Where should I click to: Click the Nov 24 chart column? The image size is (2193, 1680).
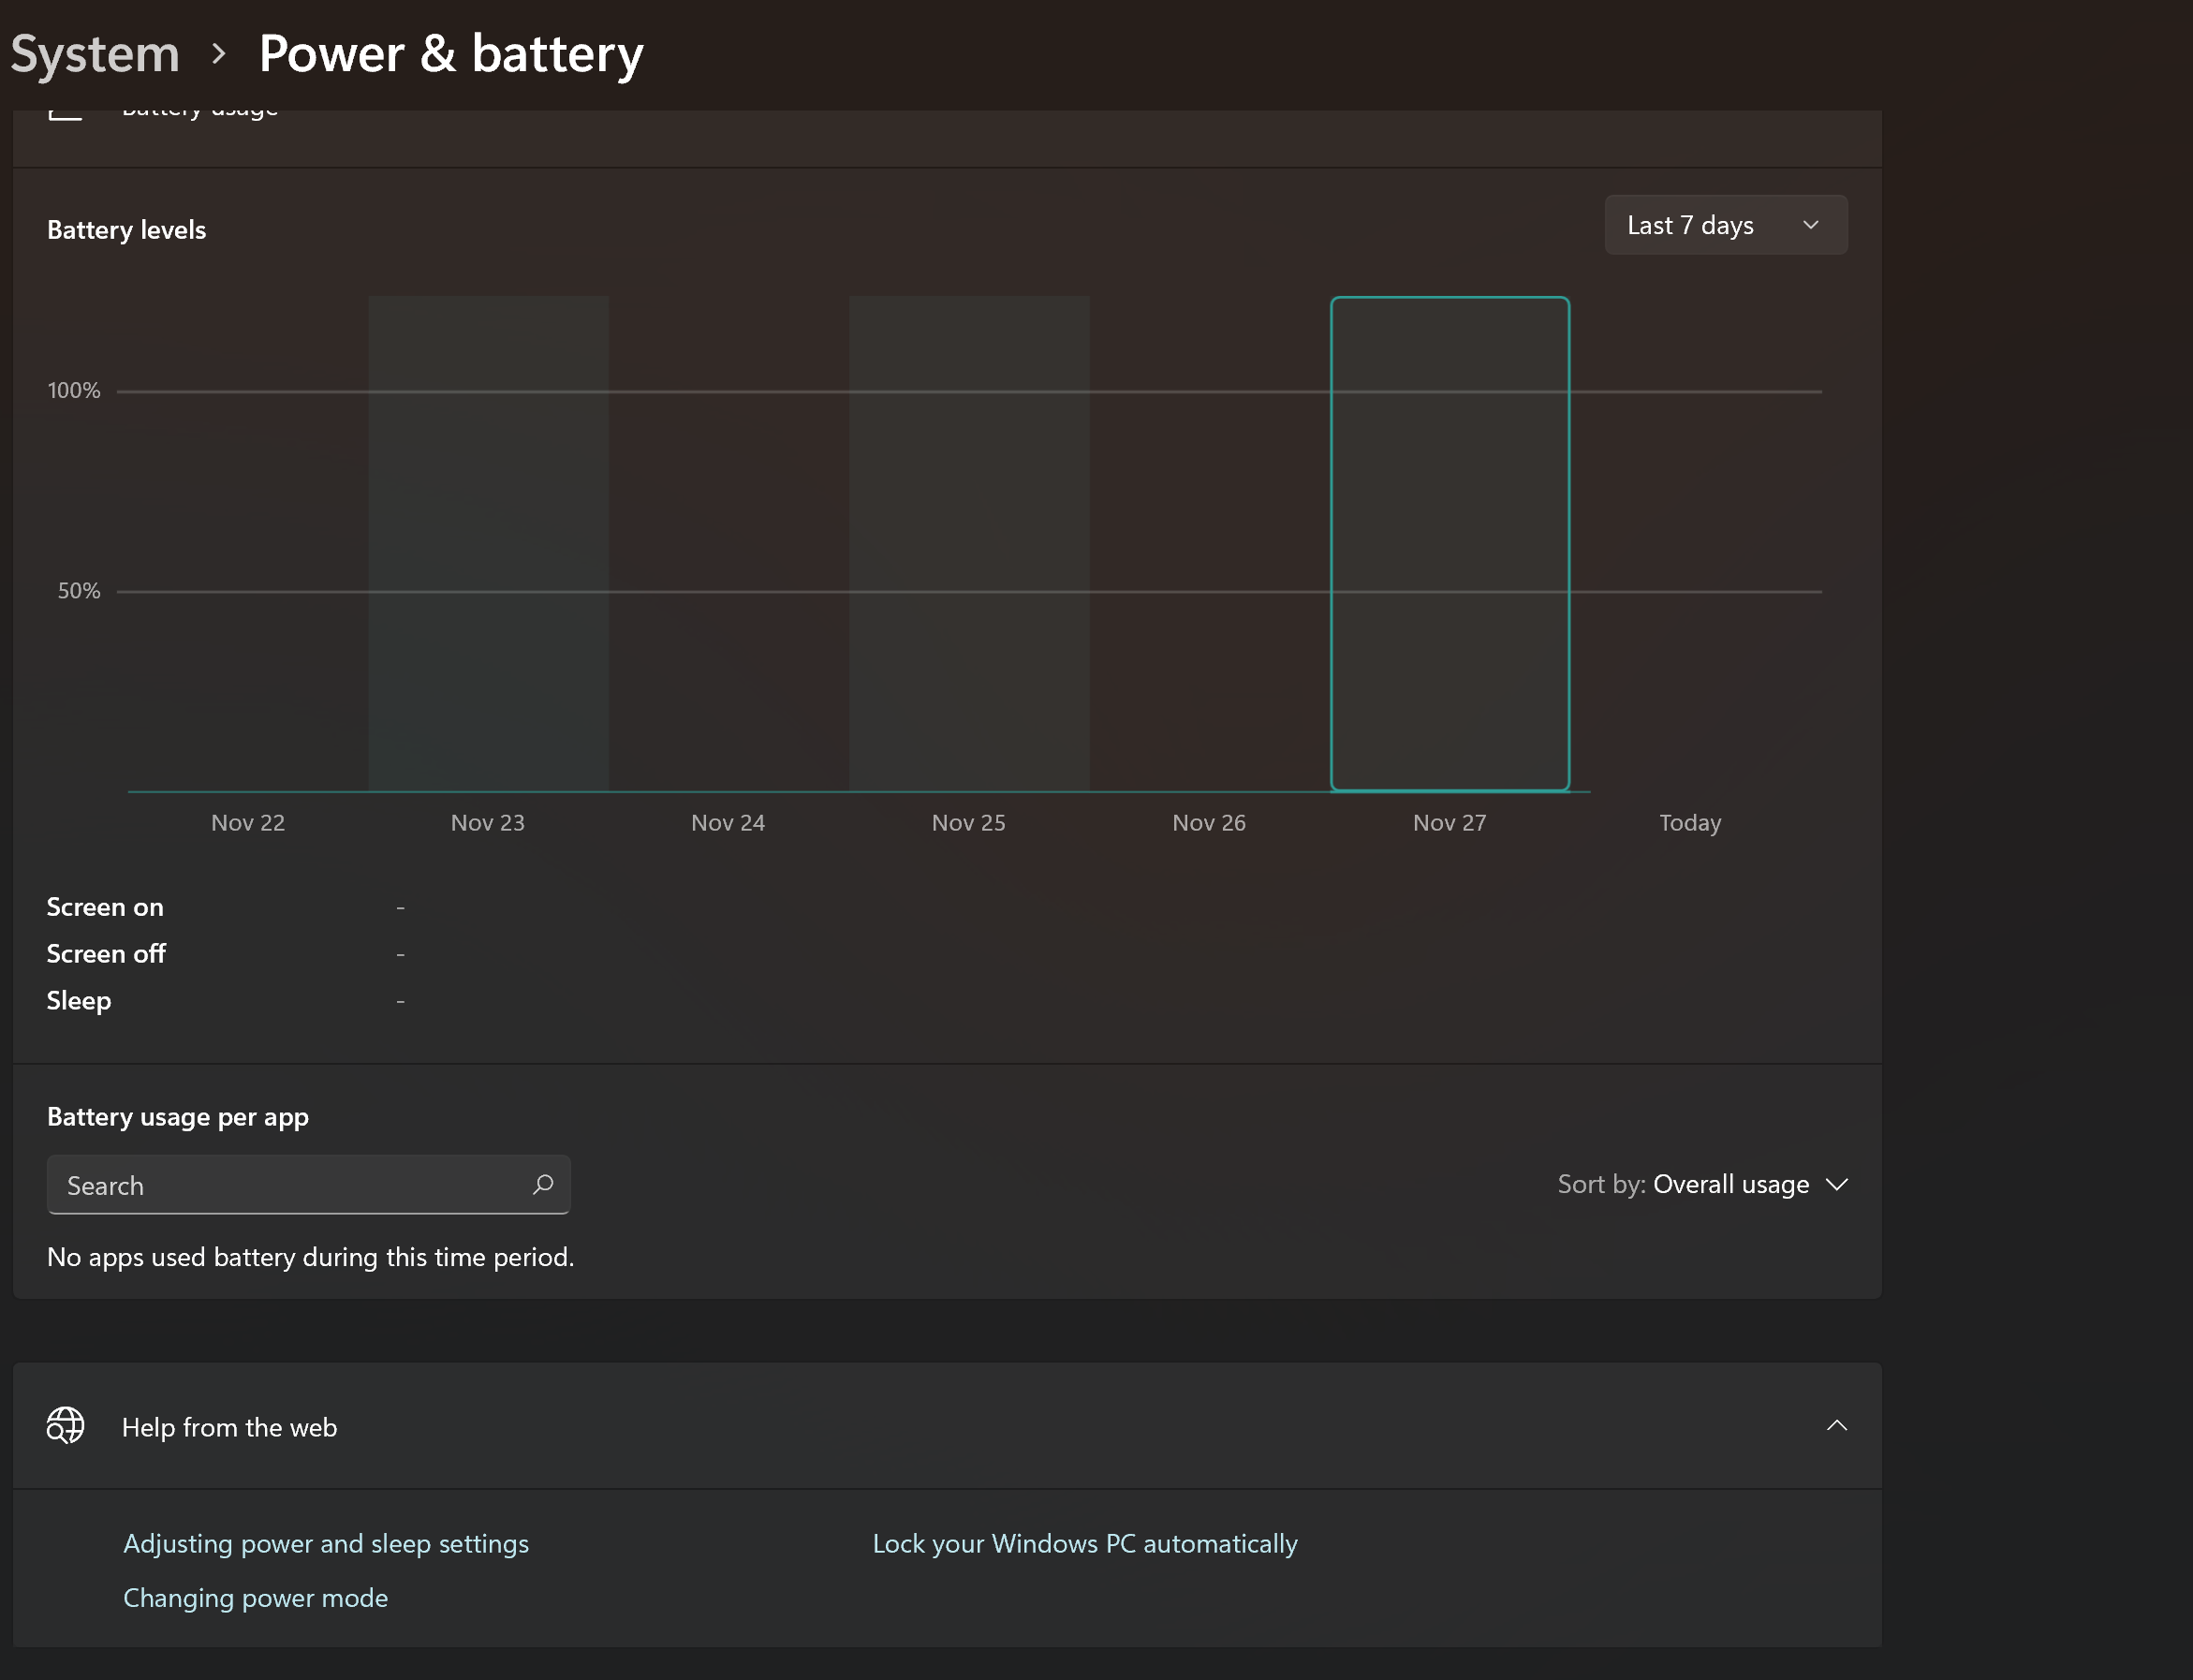click(x=728, y=544)
